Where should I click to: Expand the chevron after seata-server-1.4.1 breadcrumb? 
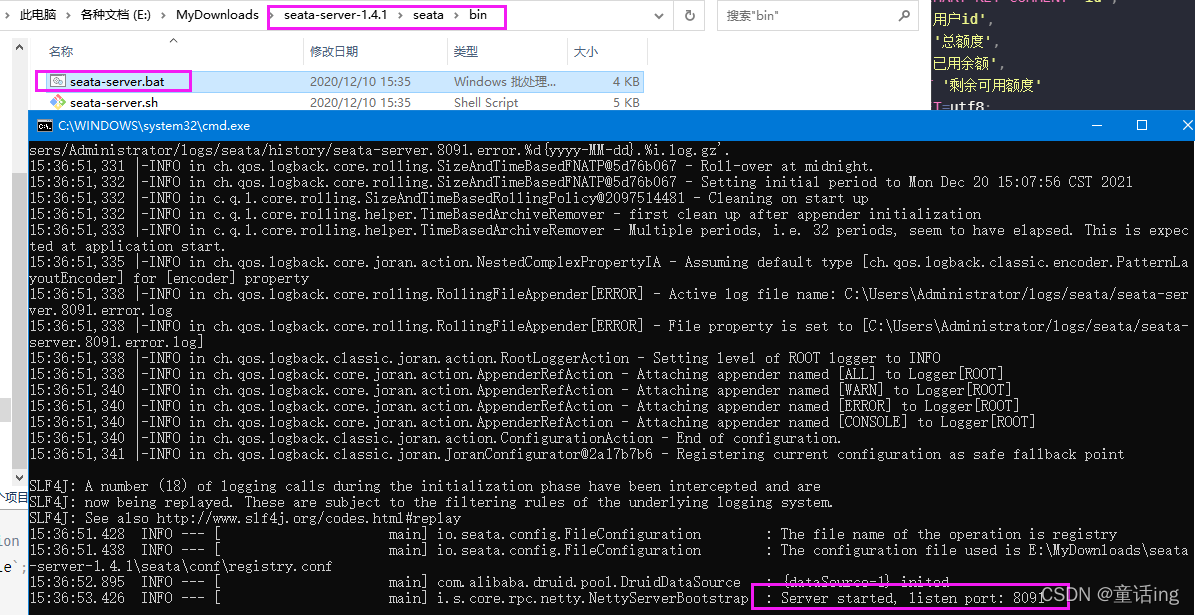[x=400, y=15]
